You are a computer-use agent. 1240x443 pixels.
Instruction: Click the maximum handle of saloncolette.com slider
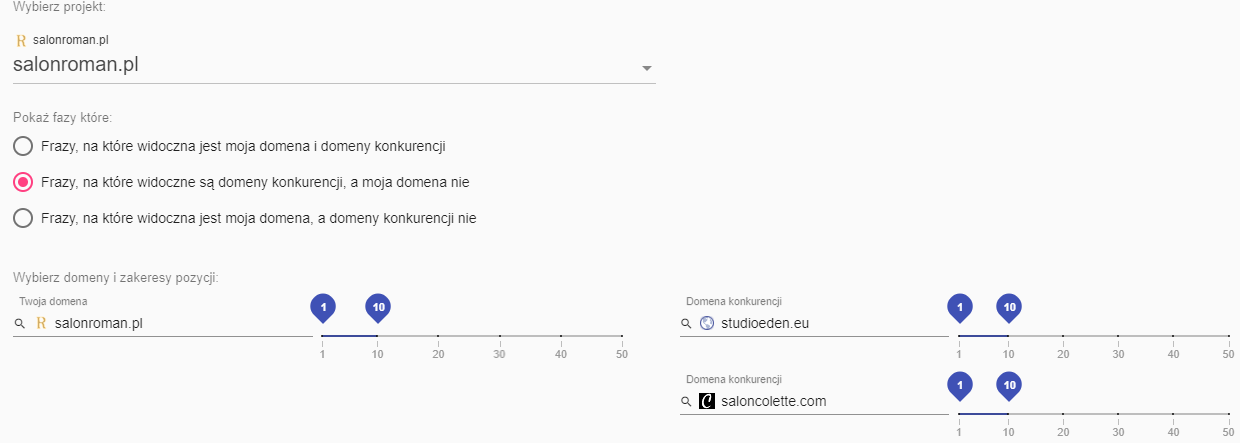[1009, 386]
